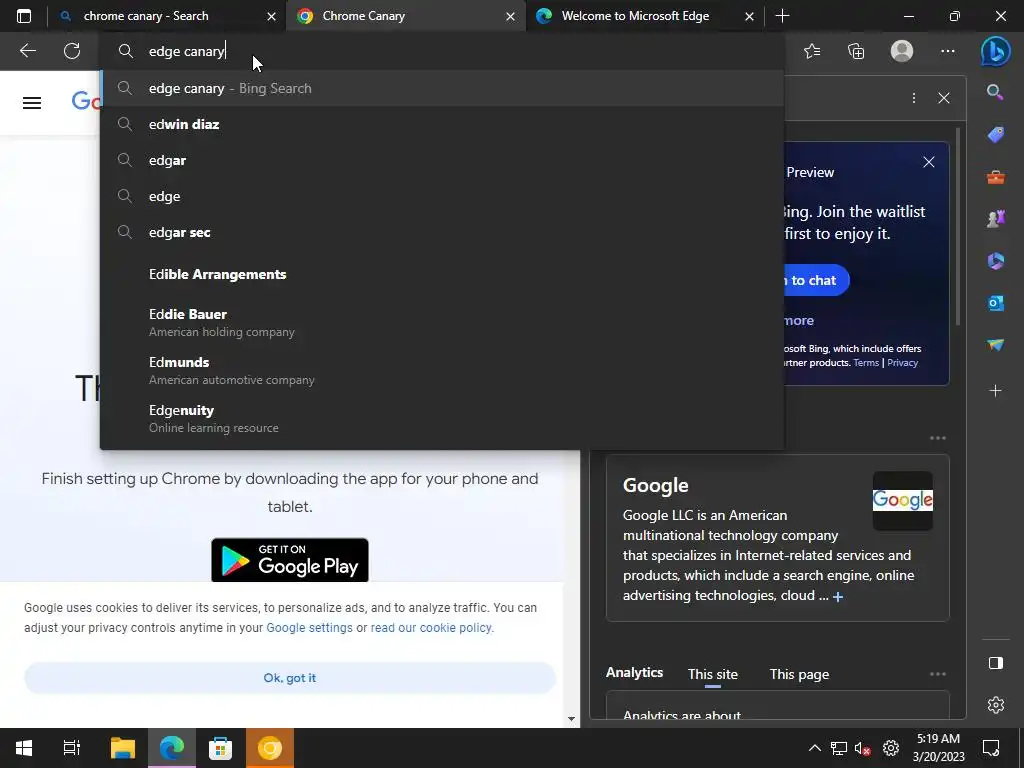Viewport: 1024px width, 768px height.
Task: Choose the Edible Arrangements suggestion
Action: point(442,274)
